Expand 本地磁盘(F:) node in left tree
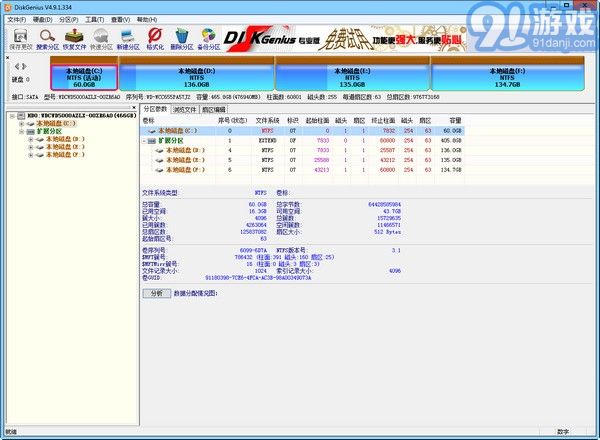The height and width of the screenshot is (440, 600). point(31,155)
